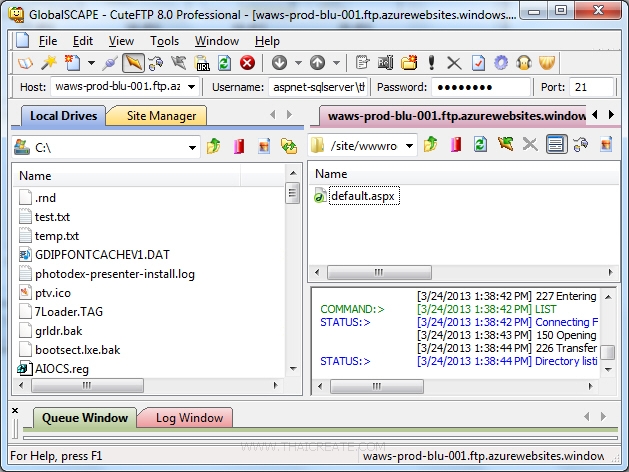Open the dropdown arrow beside New icon
629x472 pixels.
[x=91, y=63]
